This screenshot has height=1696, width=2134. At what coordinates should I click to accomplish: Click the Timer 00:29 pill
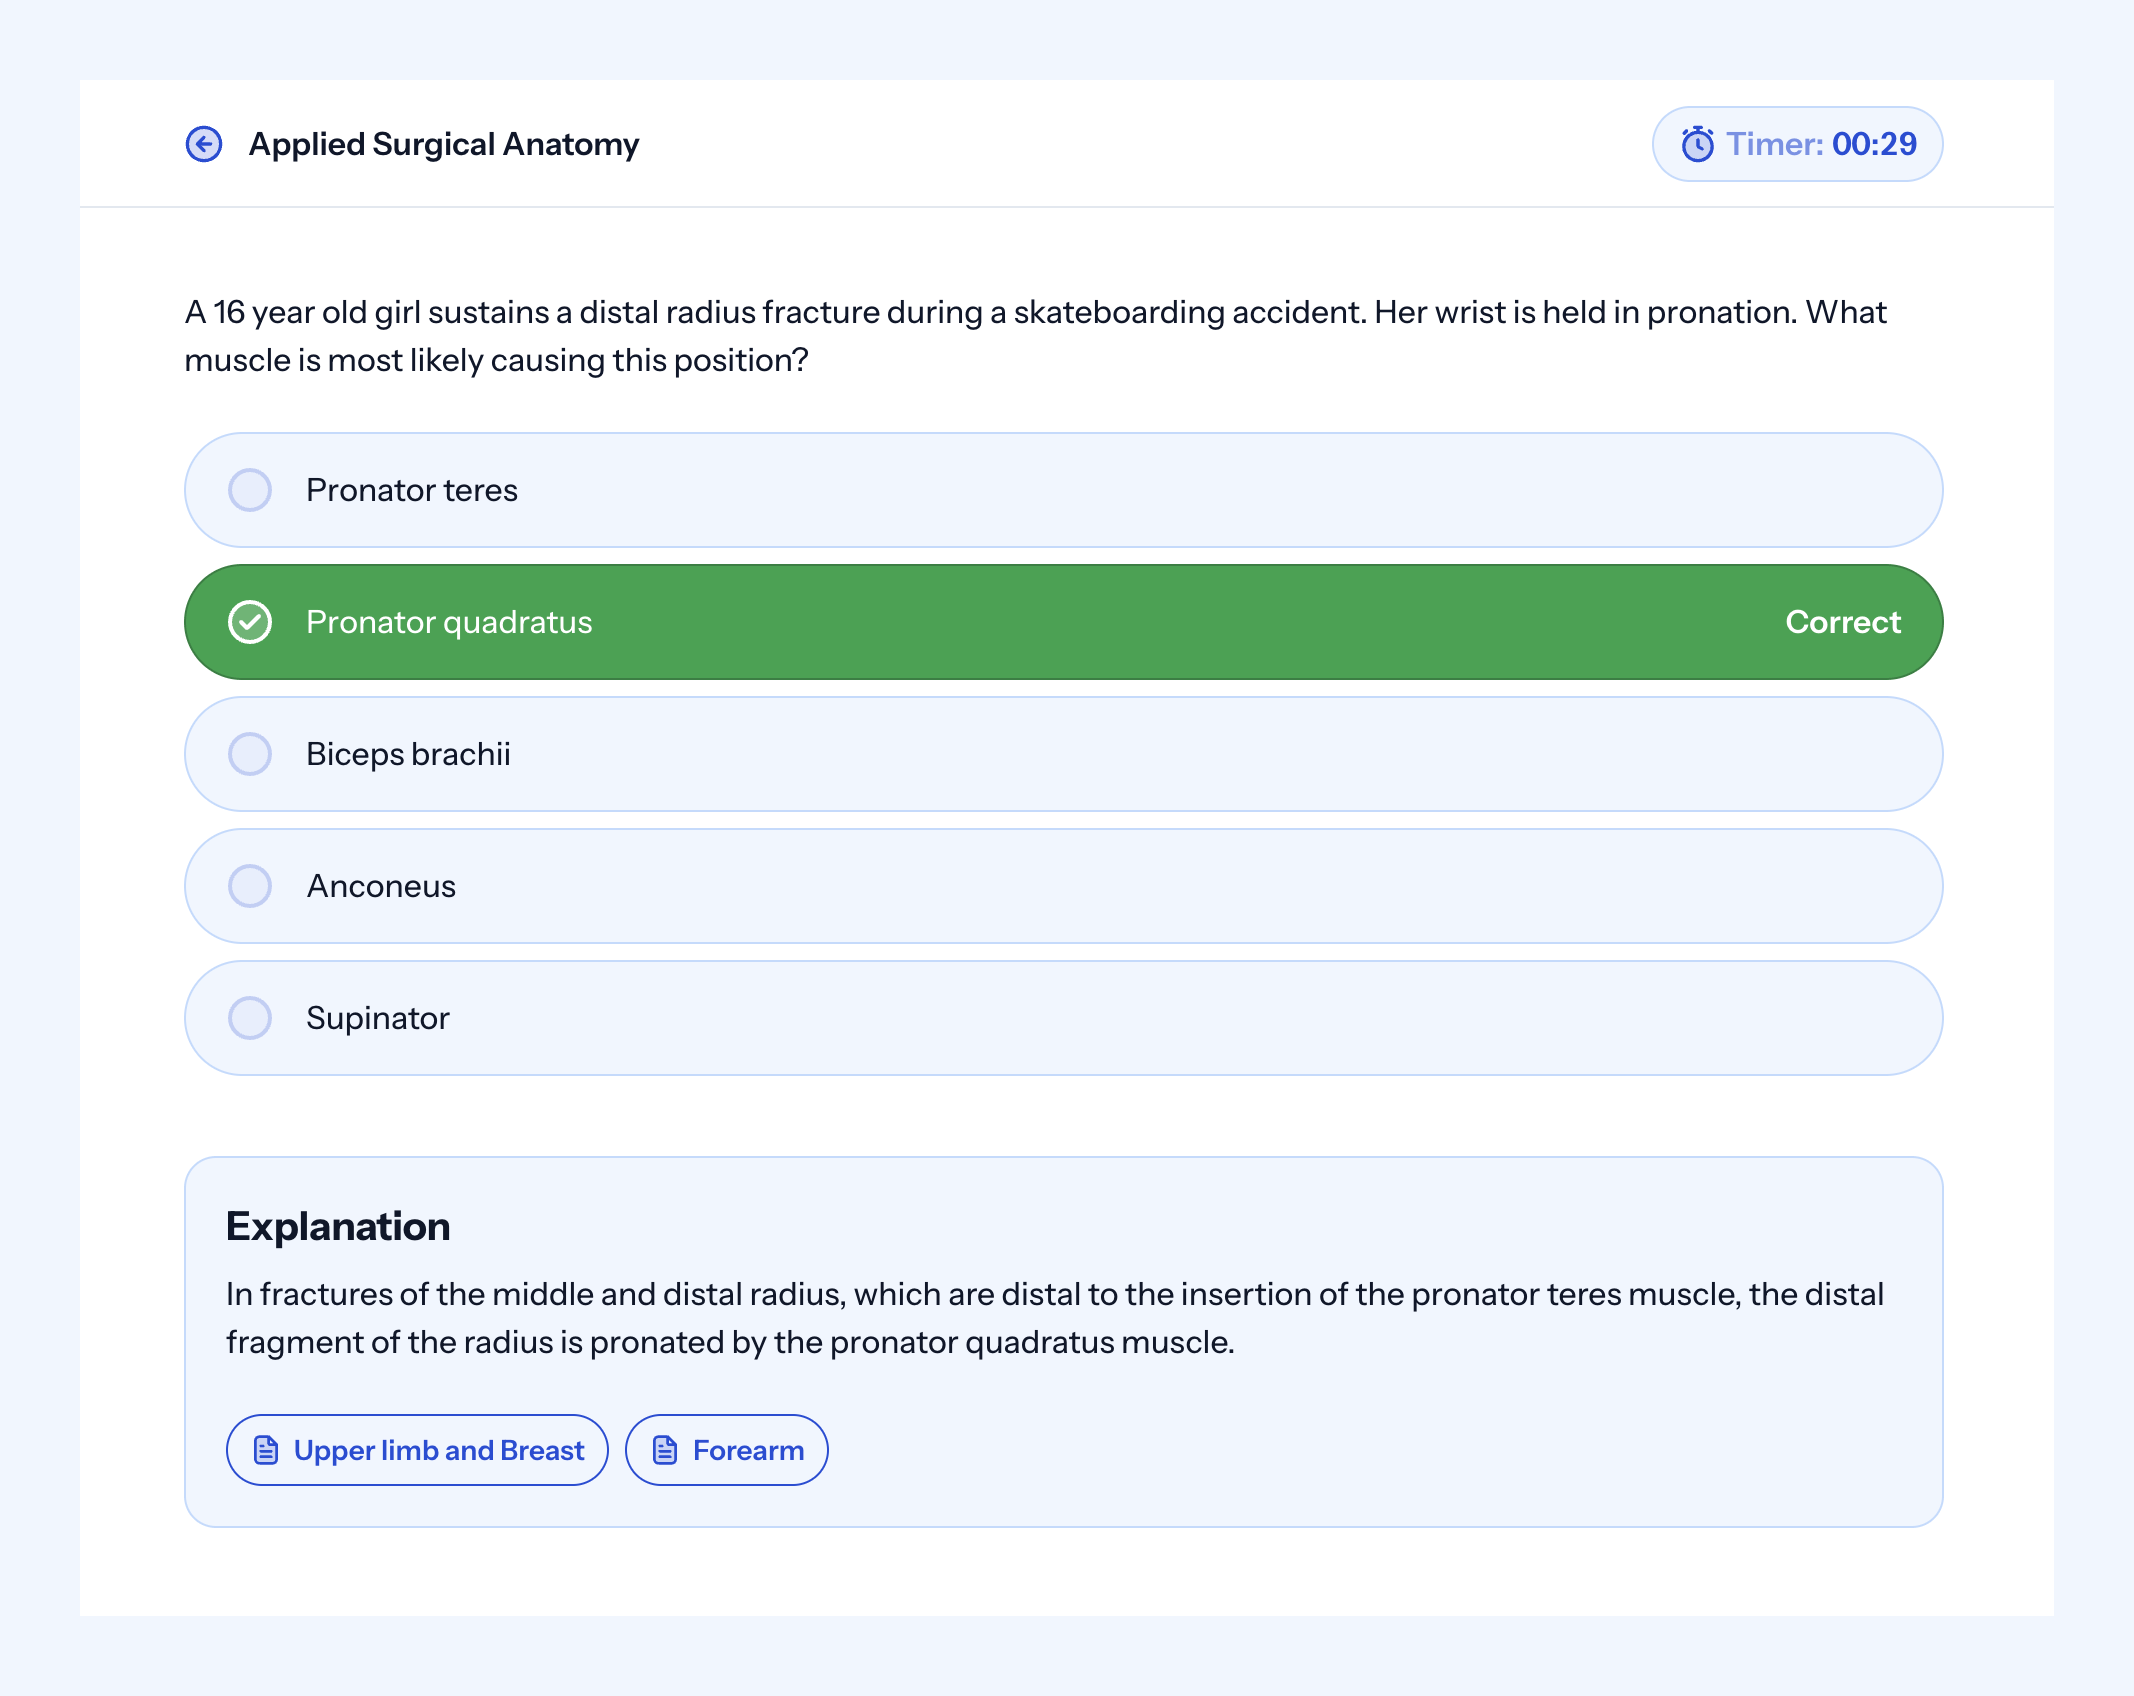(1797, 144)
